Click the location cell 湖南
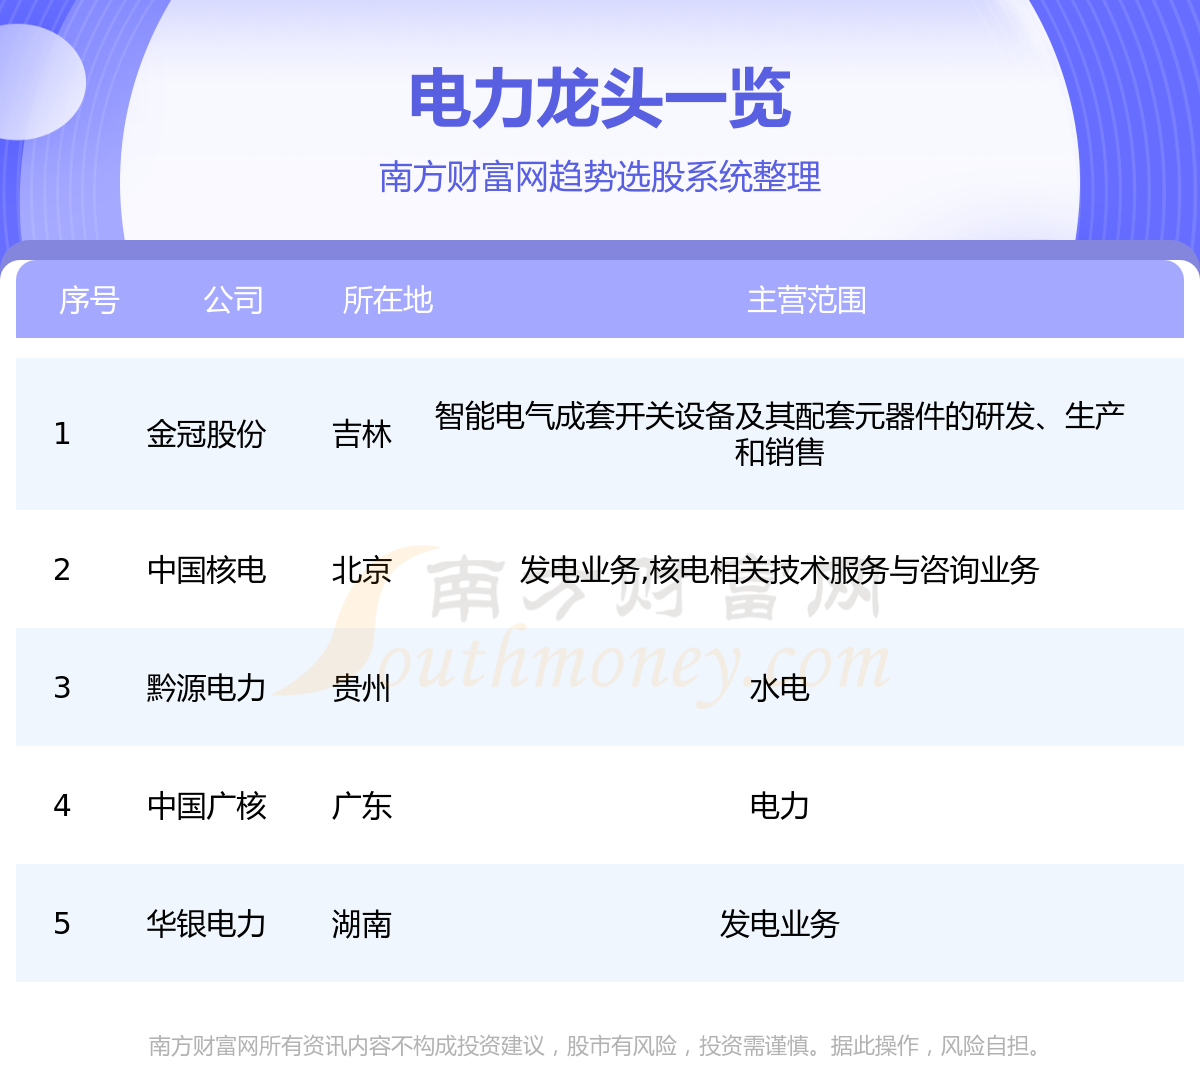Viewport: 1200px width, 1089px height. [x=361, y=924]
